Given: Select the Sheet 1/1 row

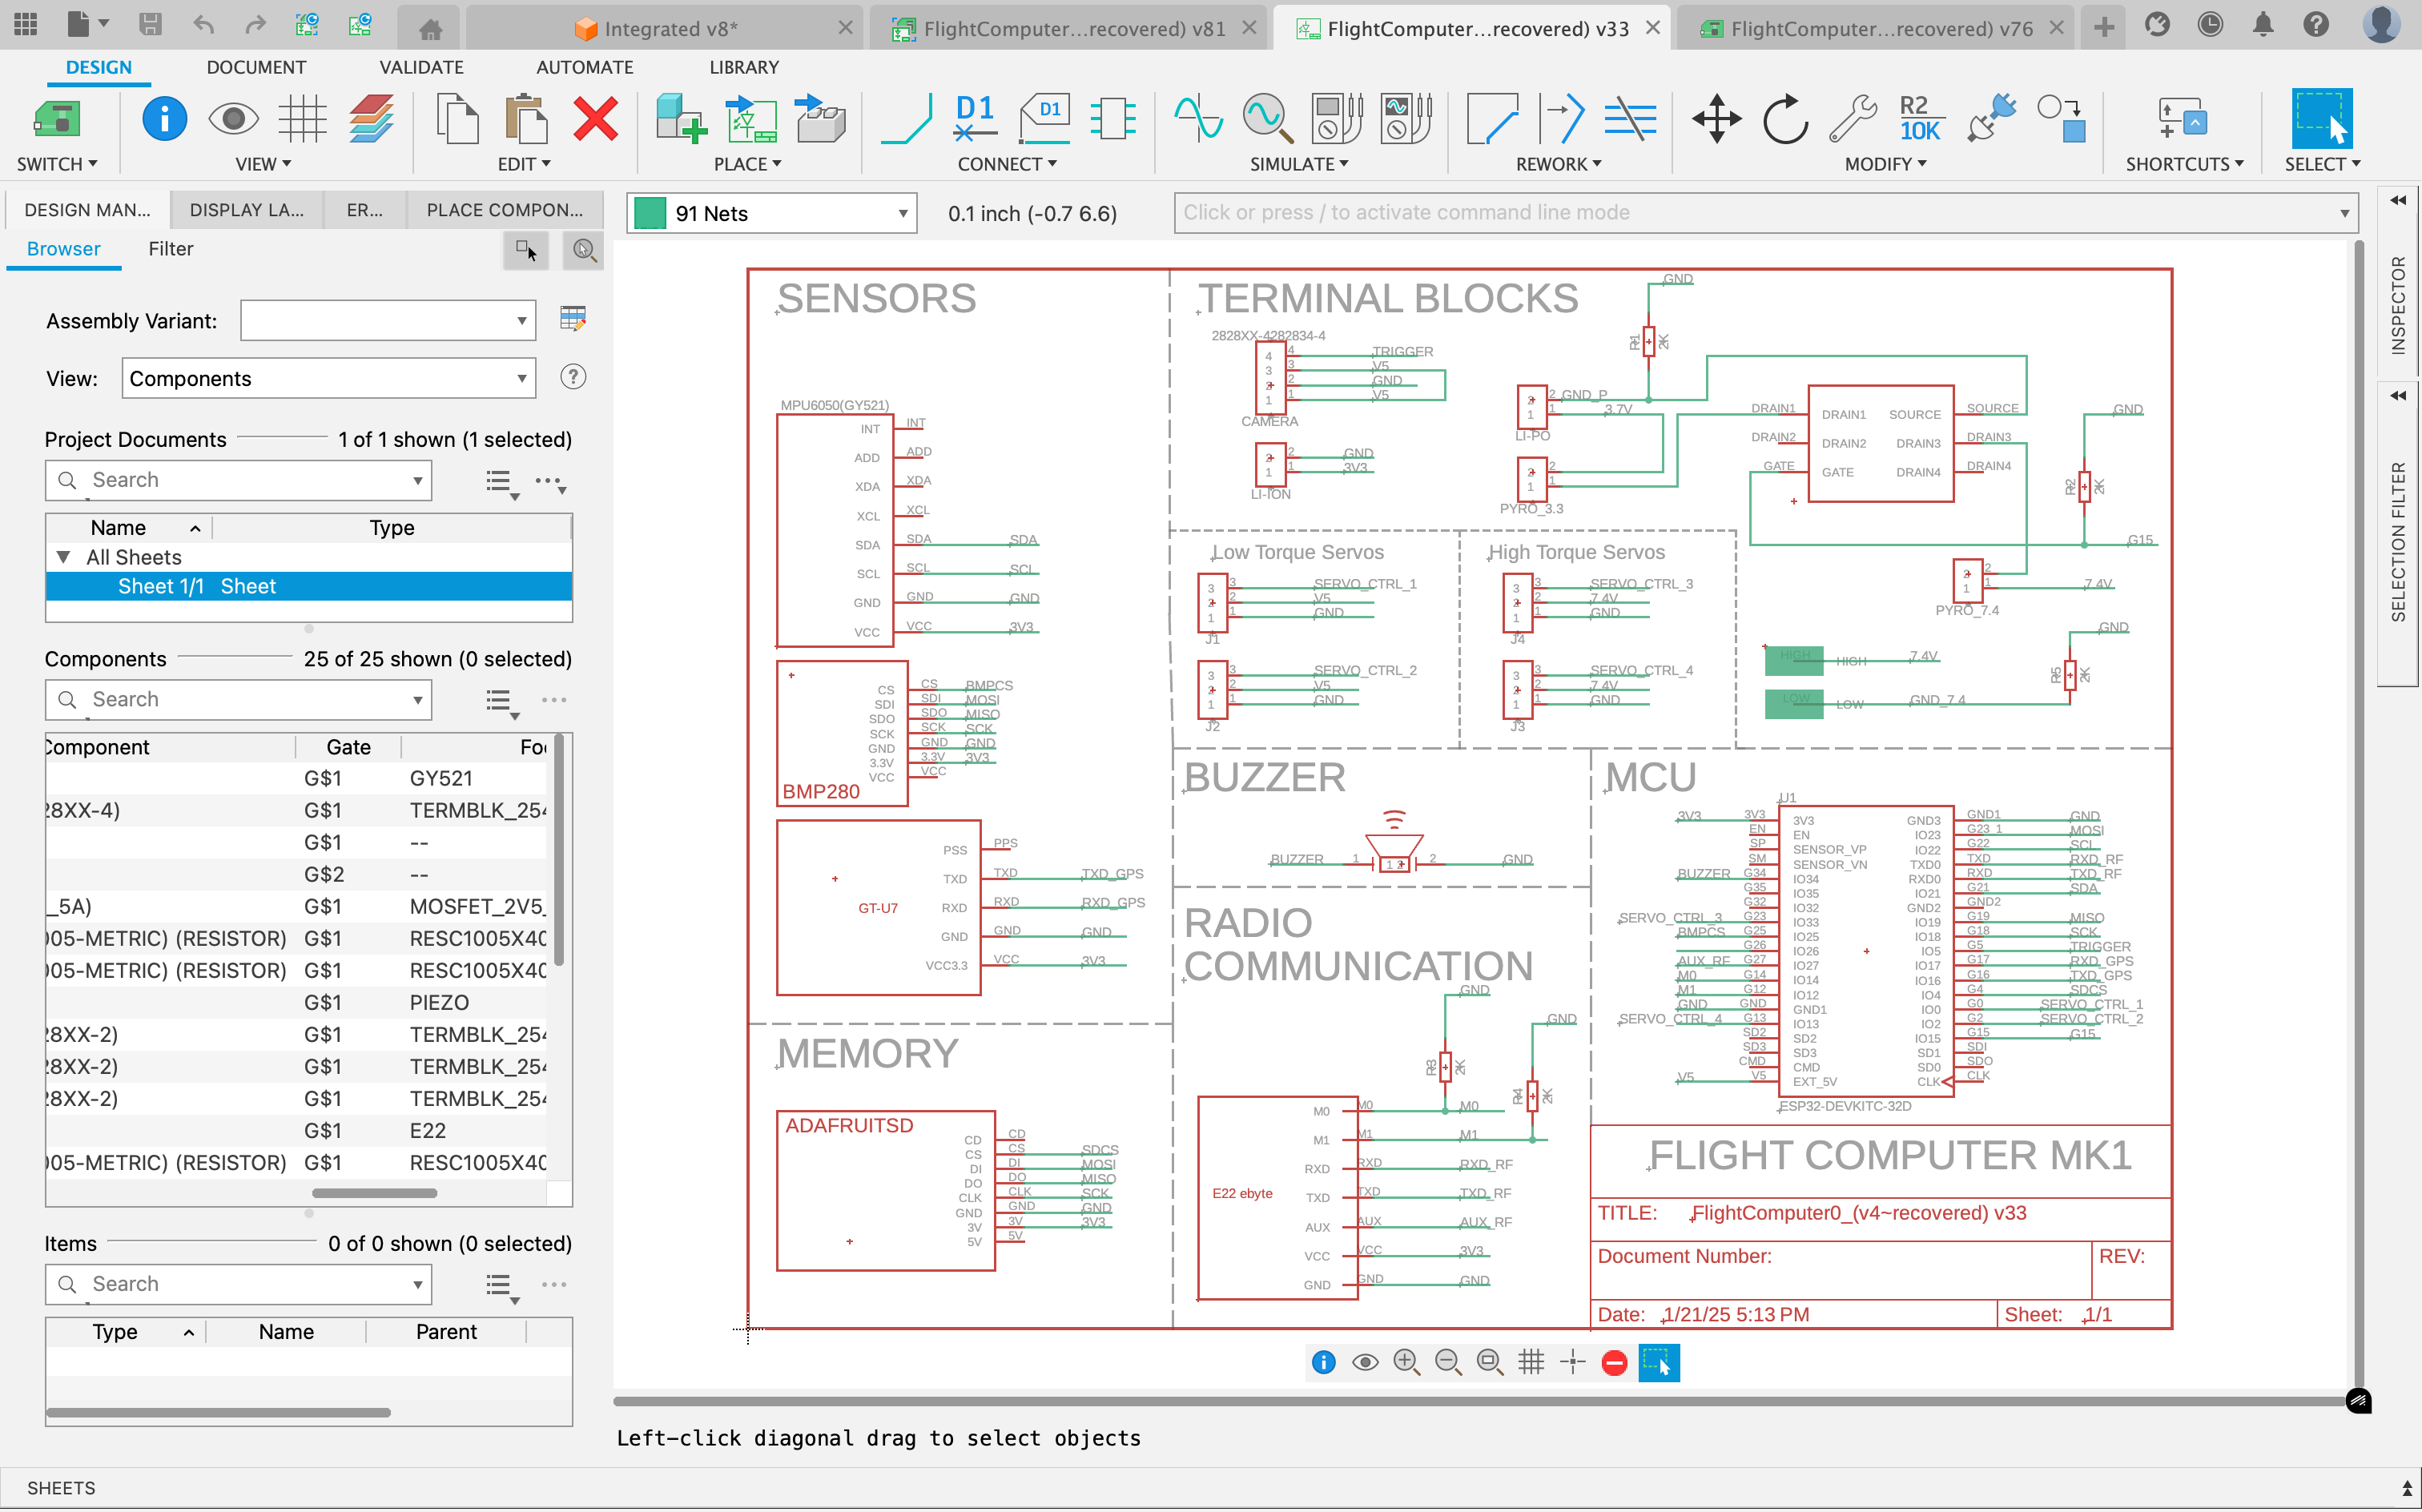Looking at the screenshot, I should point(309,587).
